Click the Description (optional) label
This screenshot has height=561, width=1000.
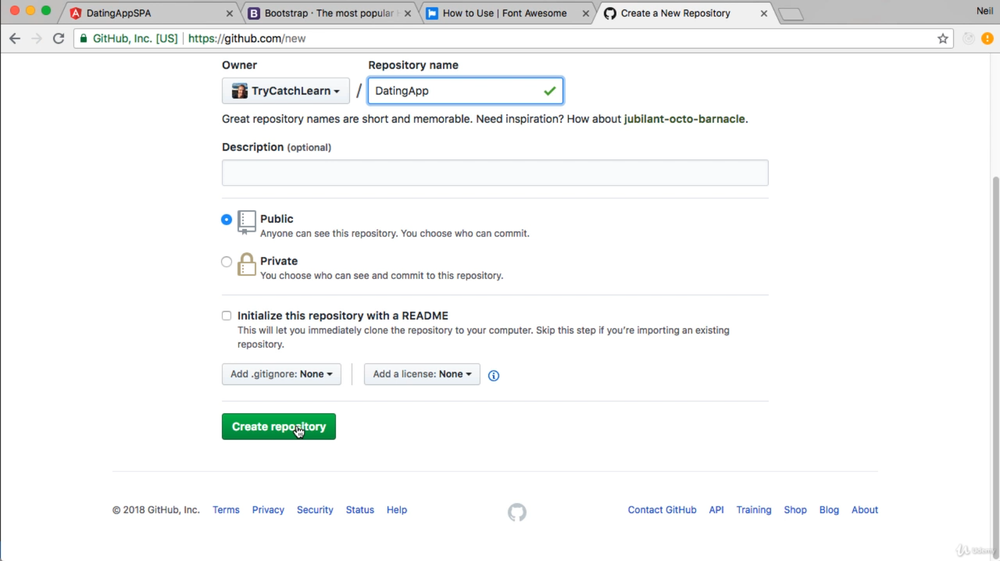[x=277, y=147]
